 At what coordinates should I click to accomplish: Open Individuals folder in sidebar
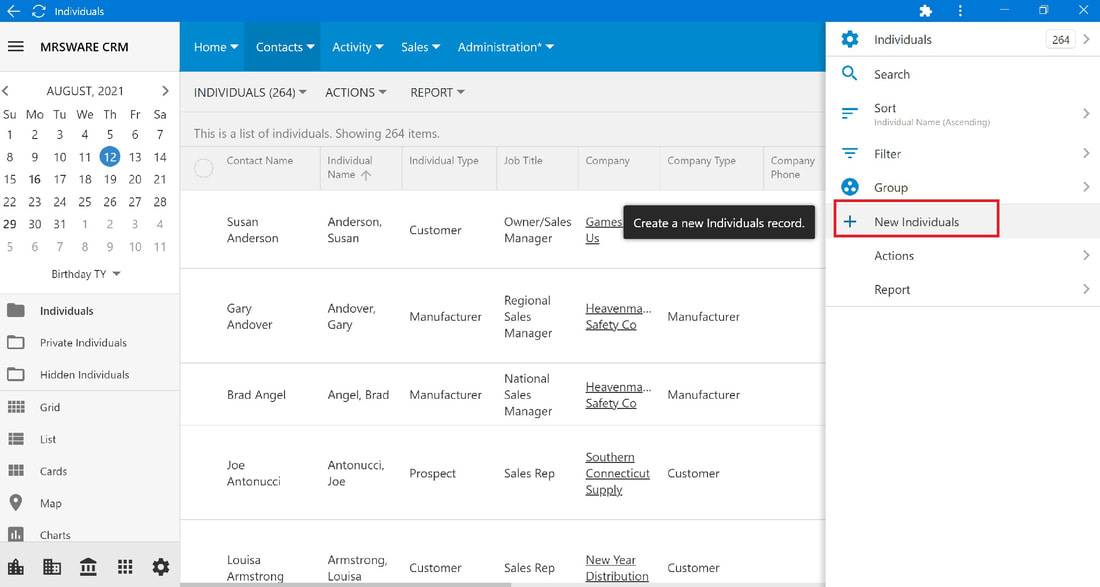[x=90, y=311]
